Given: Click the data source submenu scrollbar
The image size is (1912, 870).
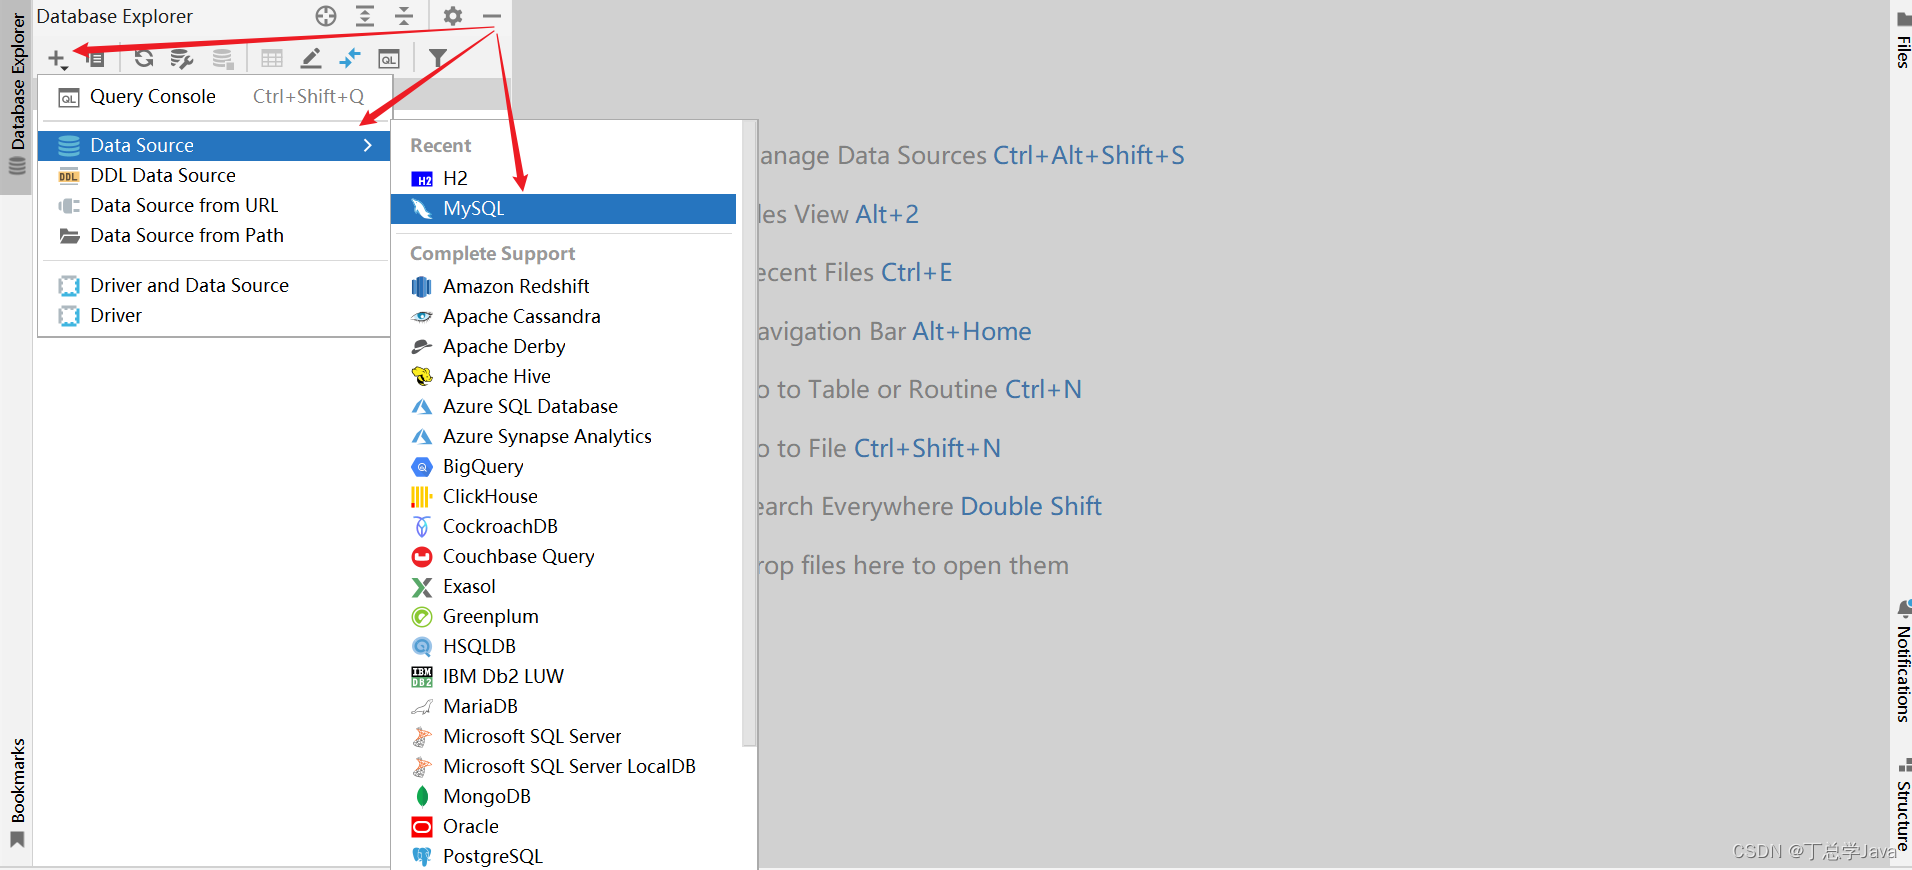Looking at the screenshot, I should pyautogui.click(x=749, y=434).
